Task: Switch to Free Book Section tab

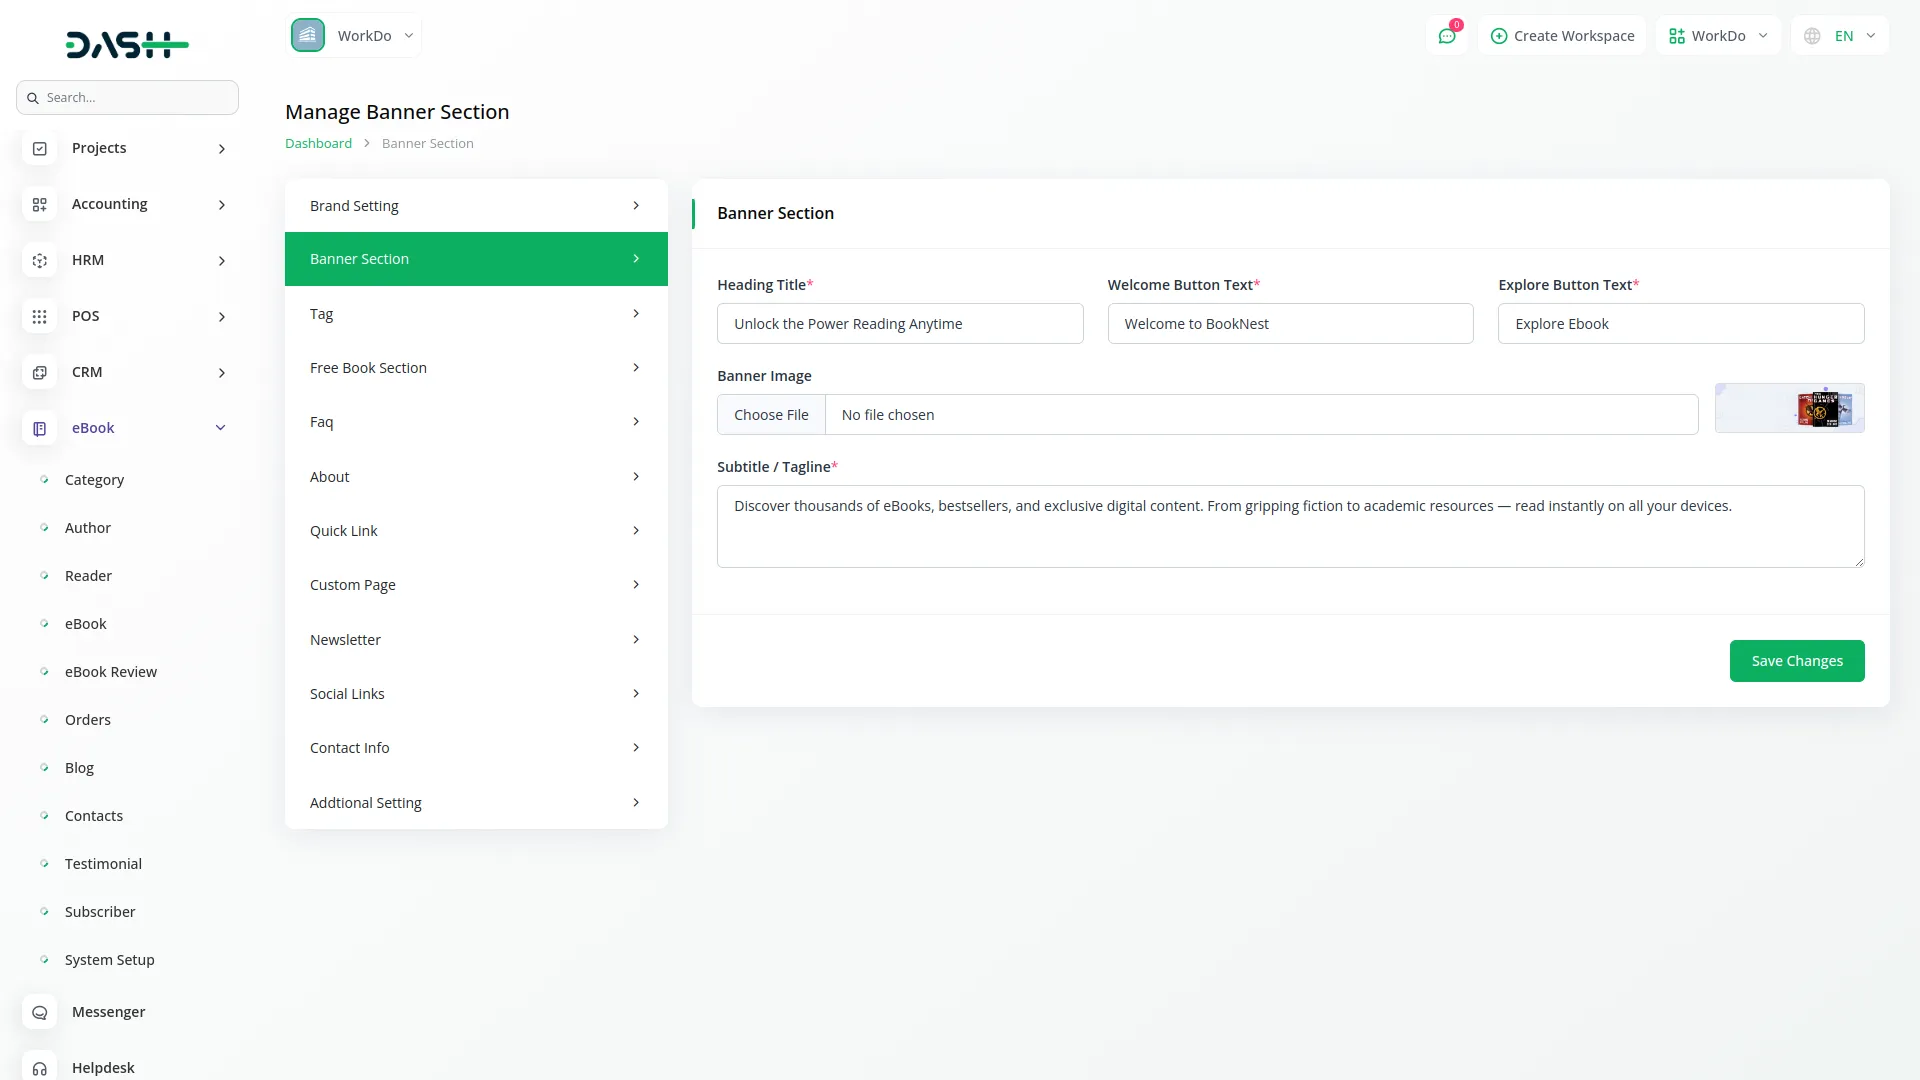Action: pyautogui.click(x=476, y=368)
